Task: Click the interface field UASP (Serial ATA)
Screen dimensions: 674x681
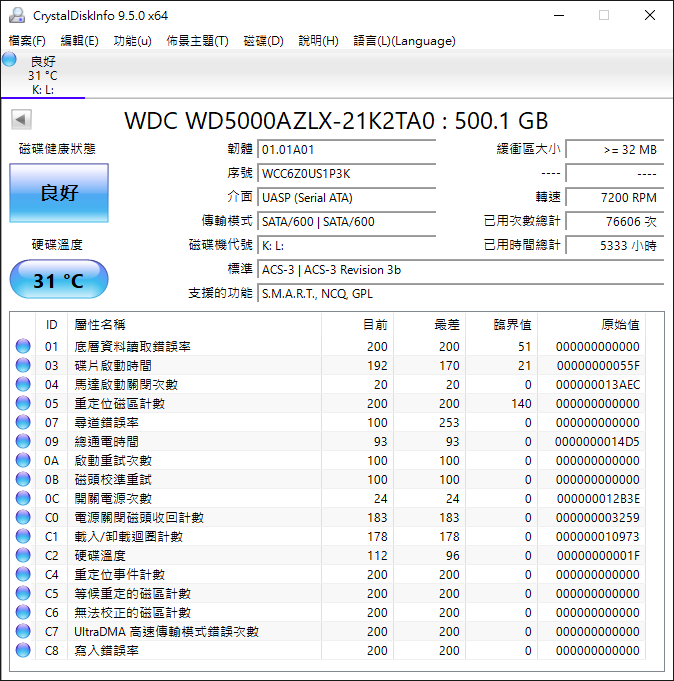Action: 347,198
